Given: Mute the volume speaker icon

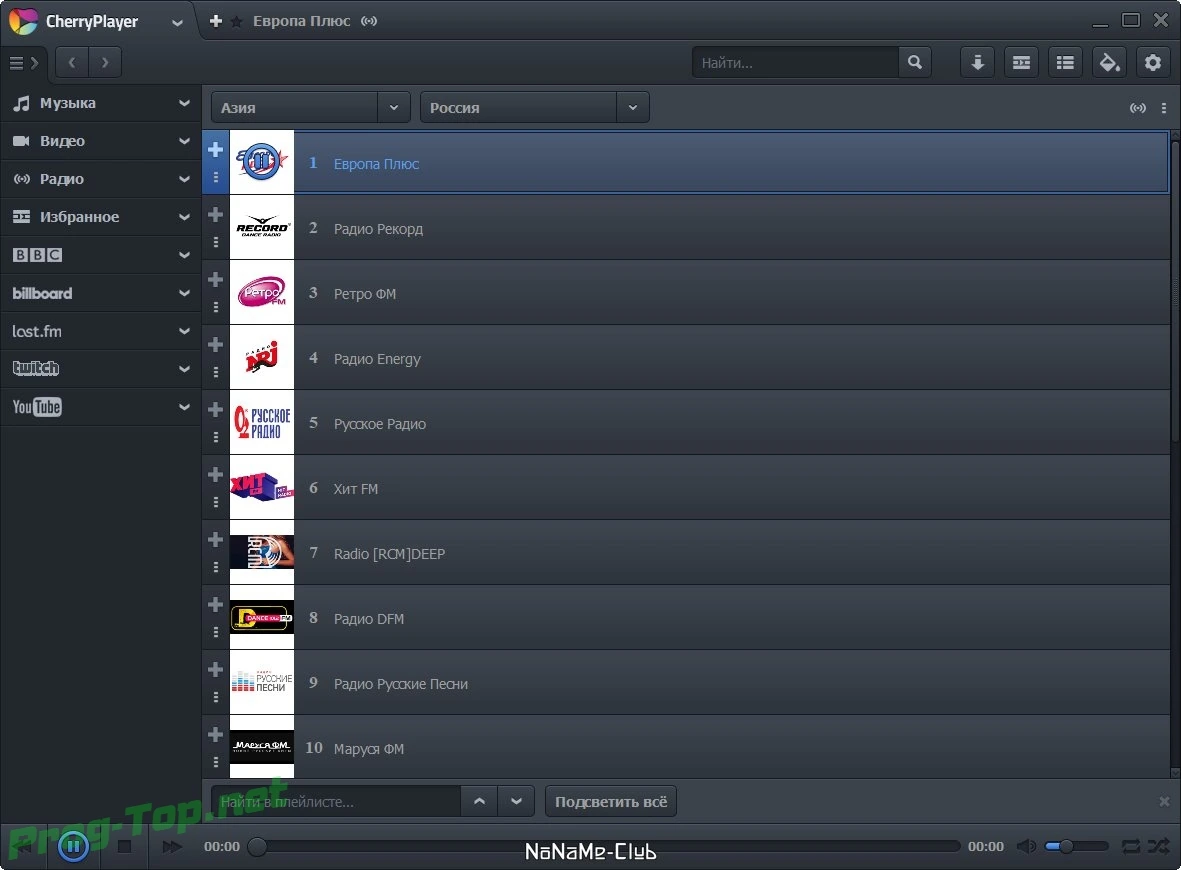Looking at the screenshot, I should [x=1026, y=847].
